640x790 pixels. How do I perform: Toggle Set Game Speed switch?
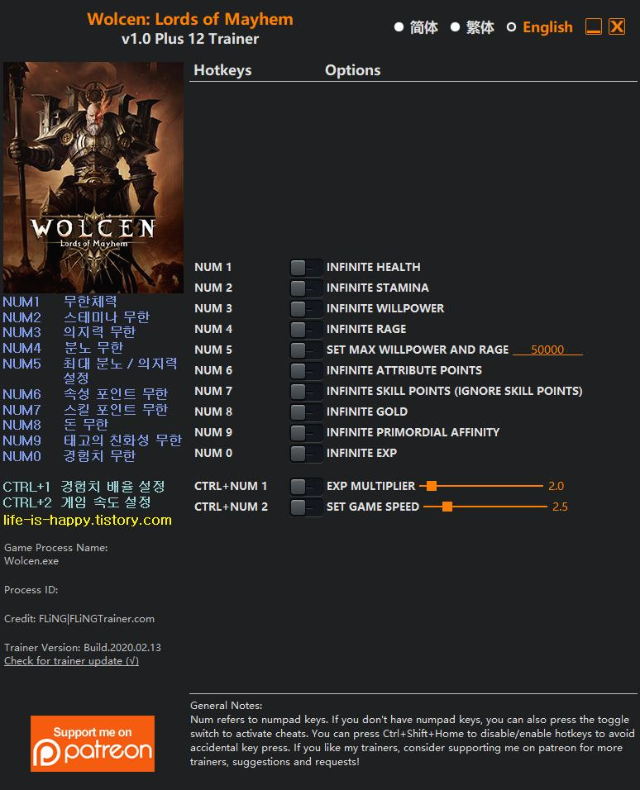pos(306,507)
